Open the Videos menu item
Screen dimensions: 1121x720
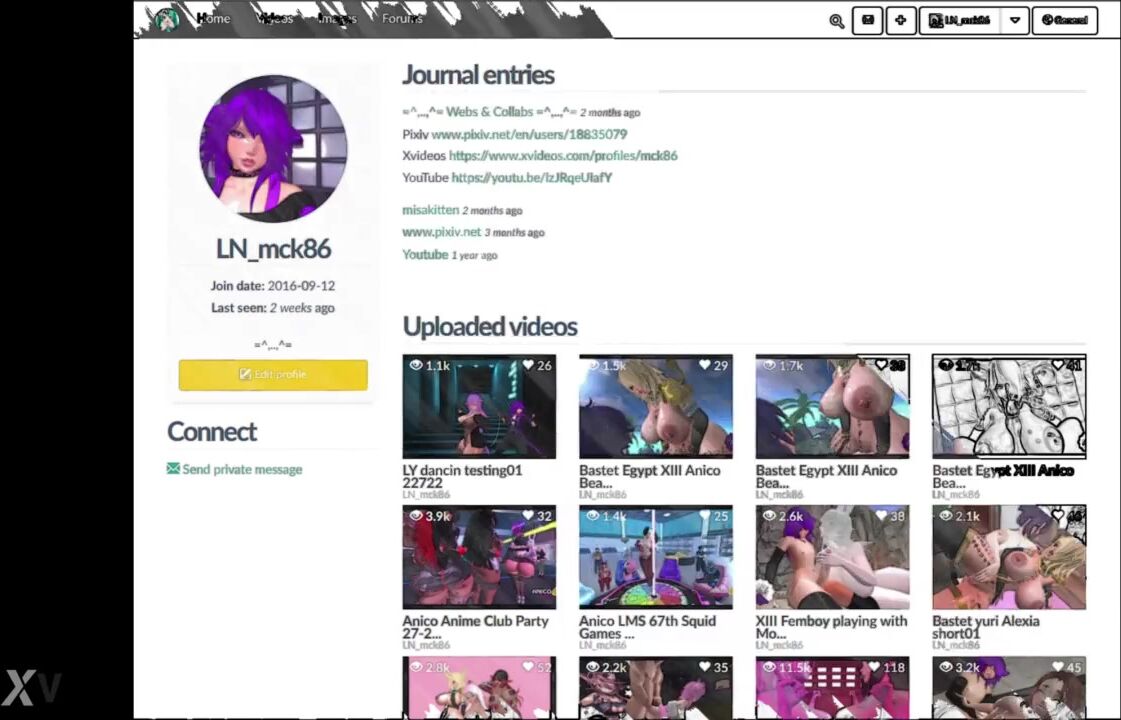pyautogui.click(x=275, y=19)
